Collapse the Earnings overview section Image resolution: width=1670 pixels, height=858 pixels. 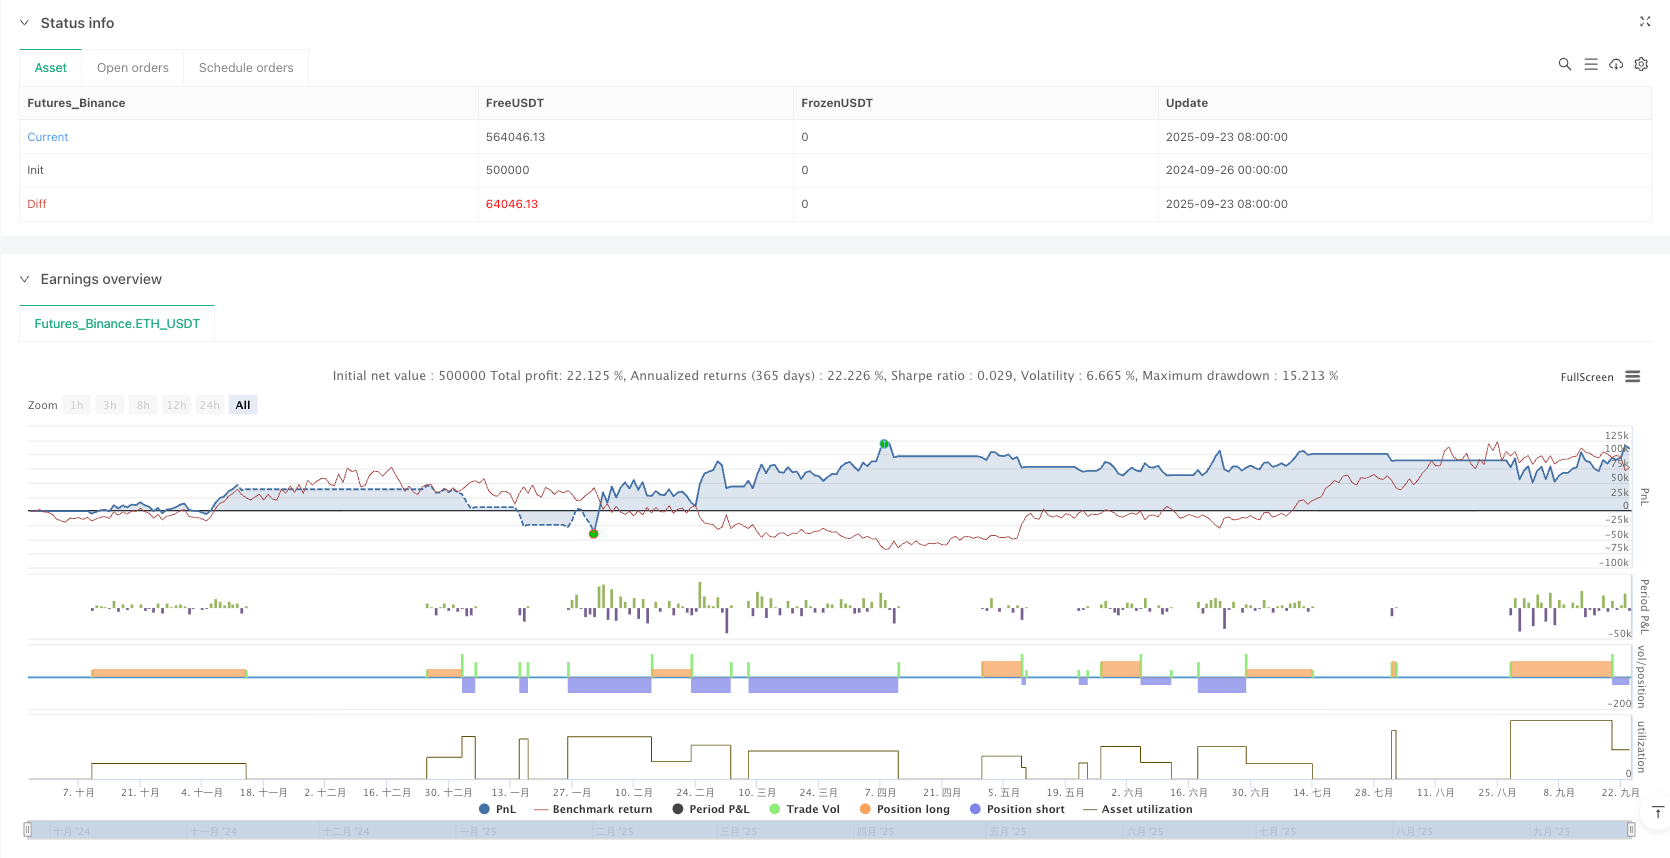pyautogui.click(x=25, y=279)
